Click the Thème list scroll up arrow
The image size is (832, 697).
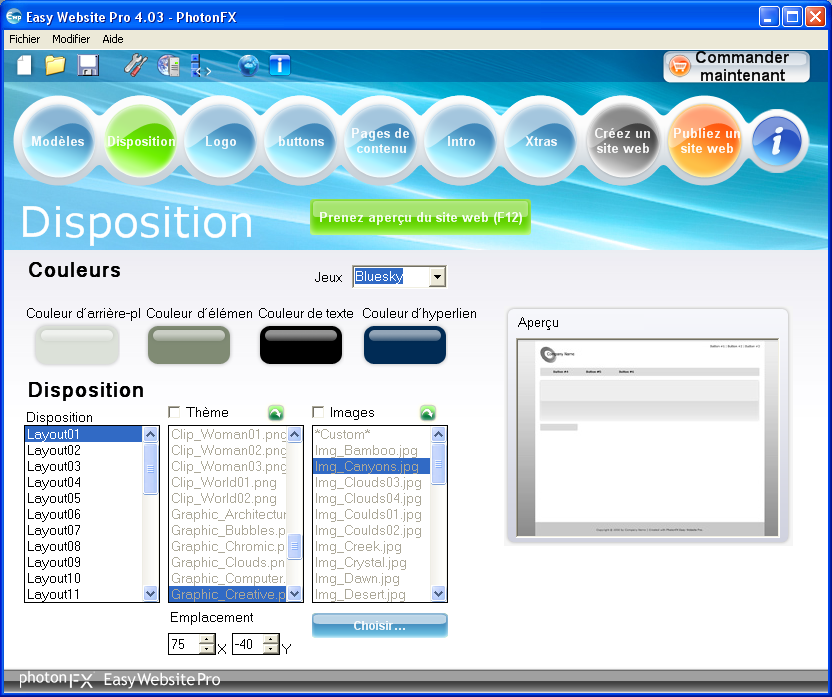294,435
